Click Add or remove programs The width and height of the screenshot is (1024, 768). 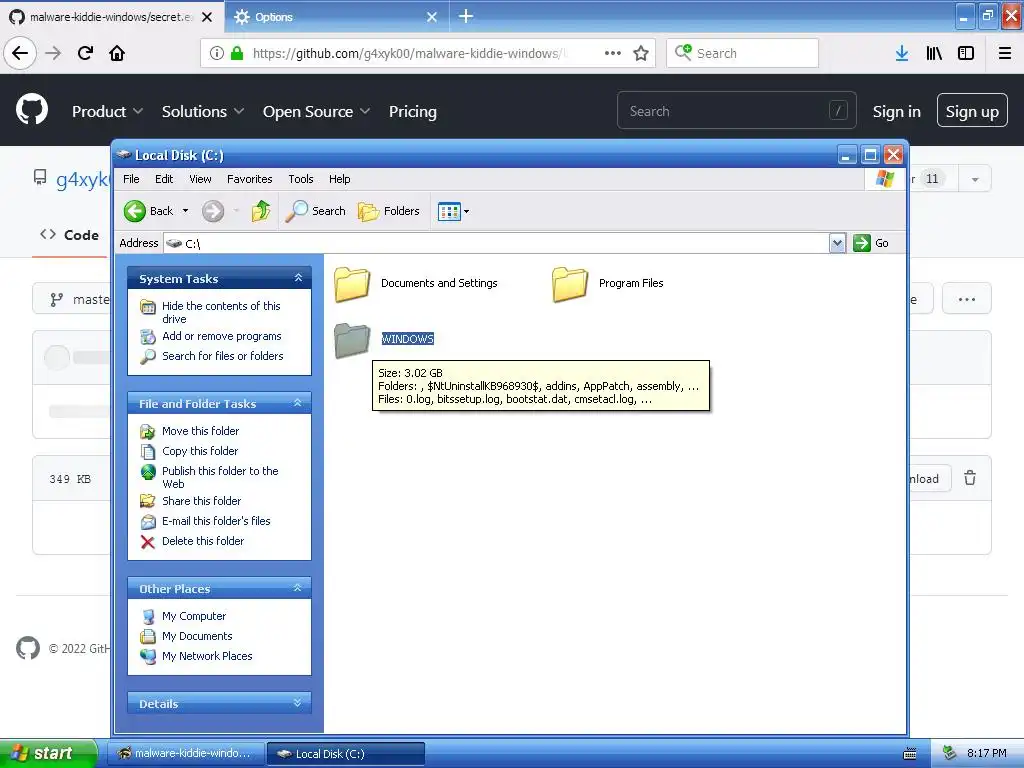221,336
